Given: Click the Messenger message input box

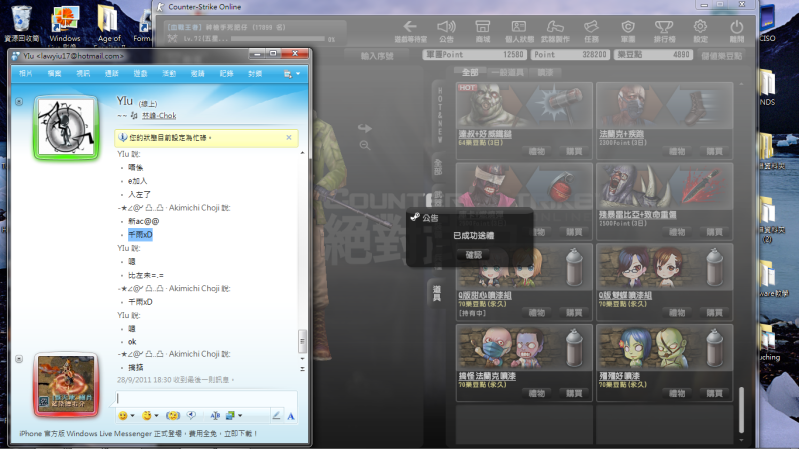Looking at the screenshot, I should [205, 398].
